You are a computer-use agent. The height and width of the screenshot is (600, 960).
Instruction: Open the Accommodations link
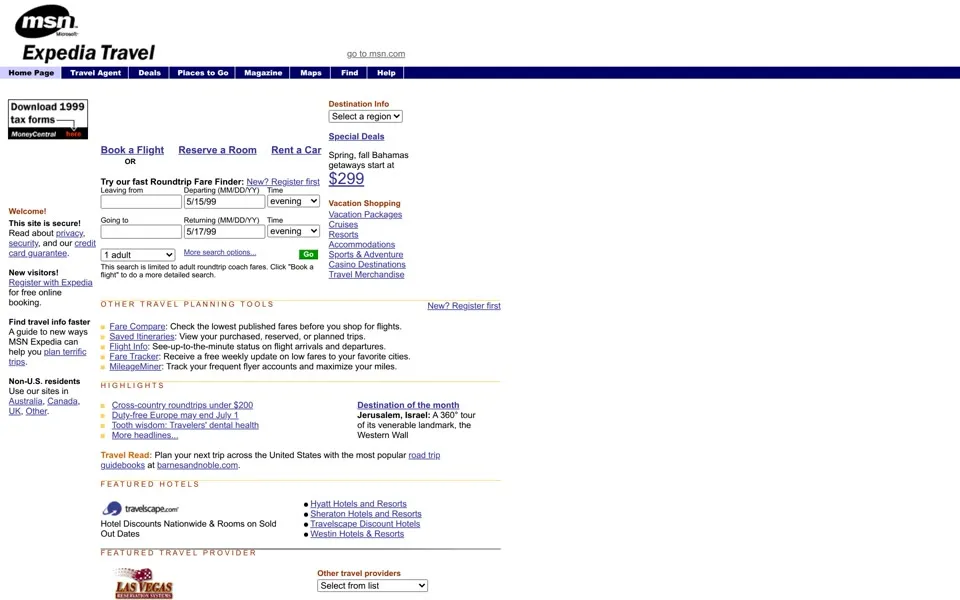[x=362, y=244]
